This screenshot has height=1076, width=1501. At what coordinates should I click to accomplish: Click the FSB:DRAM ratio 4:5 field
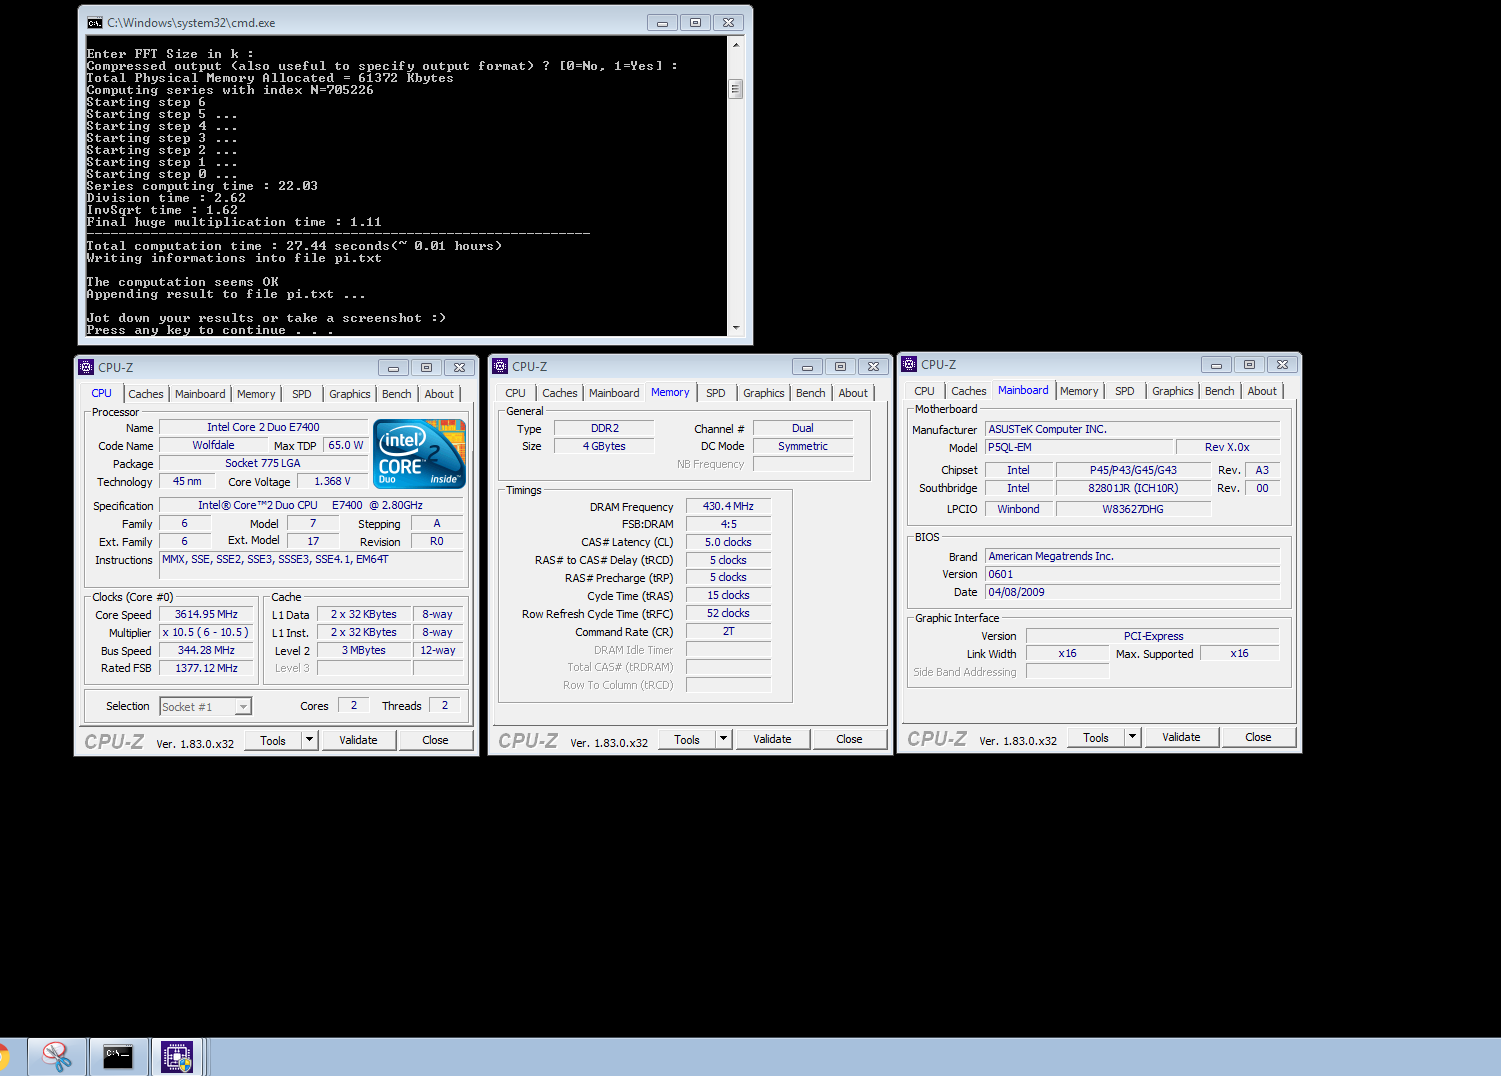click(x=728, y=524)
